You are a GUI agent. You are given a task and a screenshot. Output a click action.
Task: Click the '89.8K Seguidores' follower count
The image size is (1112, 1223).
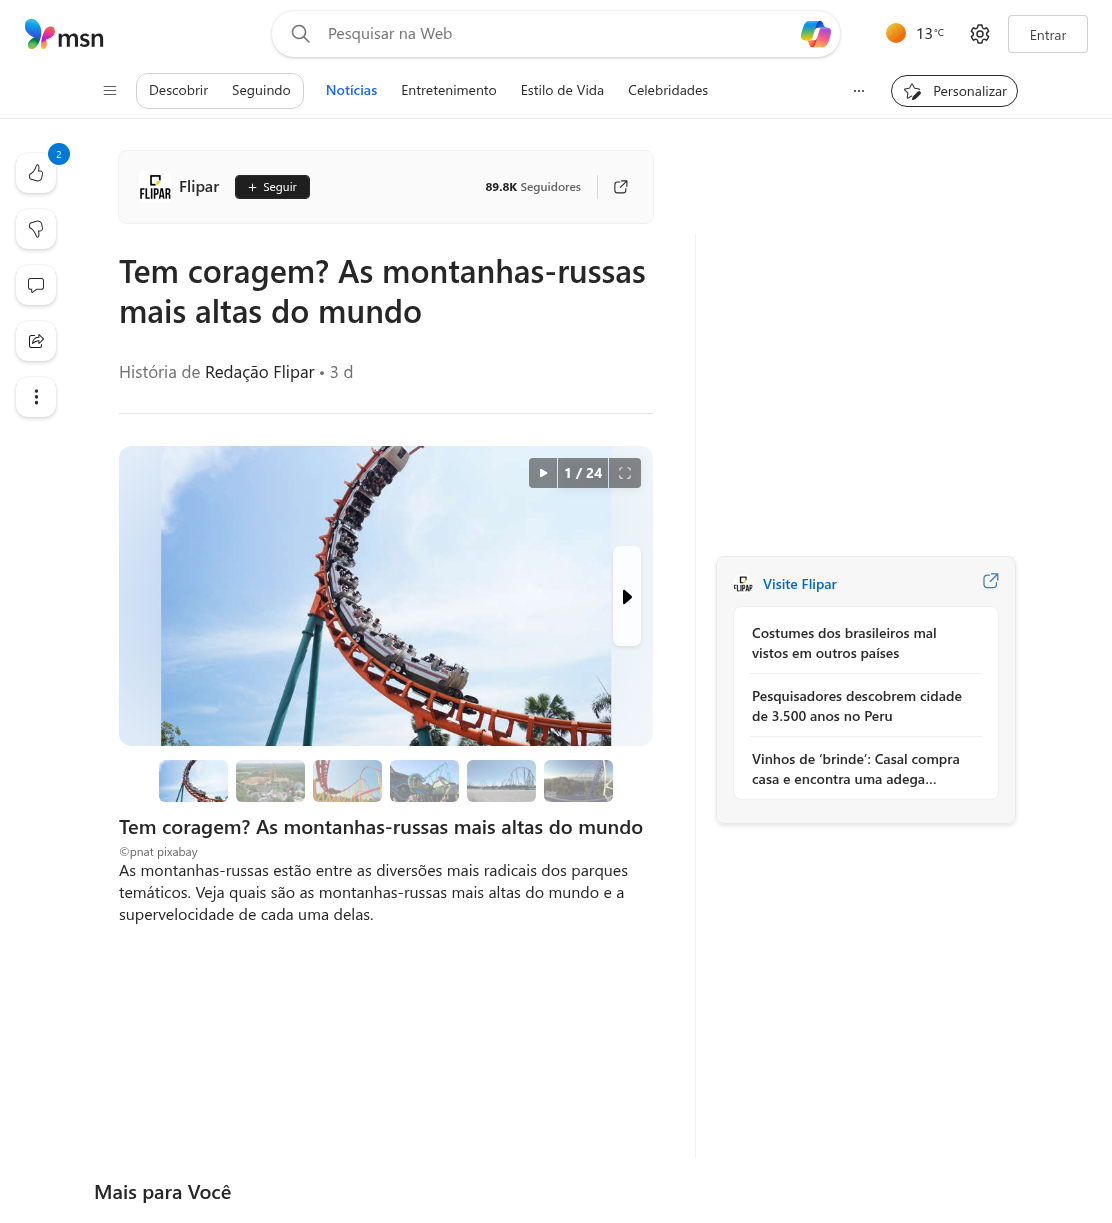click(x=533, y=187)
